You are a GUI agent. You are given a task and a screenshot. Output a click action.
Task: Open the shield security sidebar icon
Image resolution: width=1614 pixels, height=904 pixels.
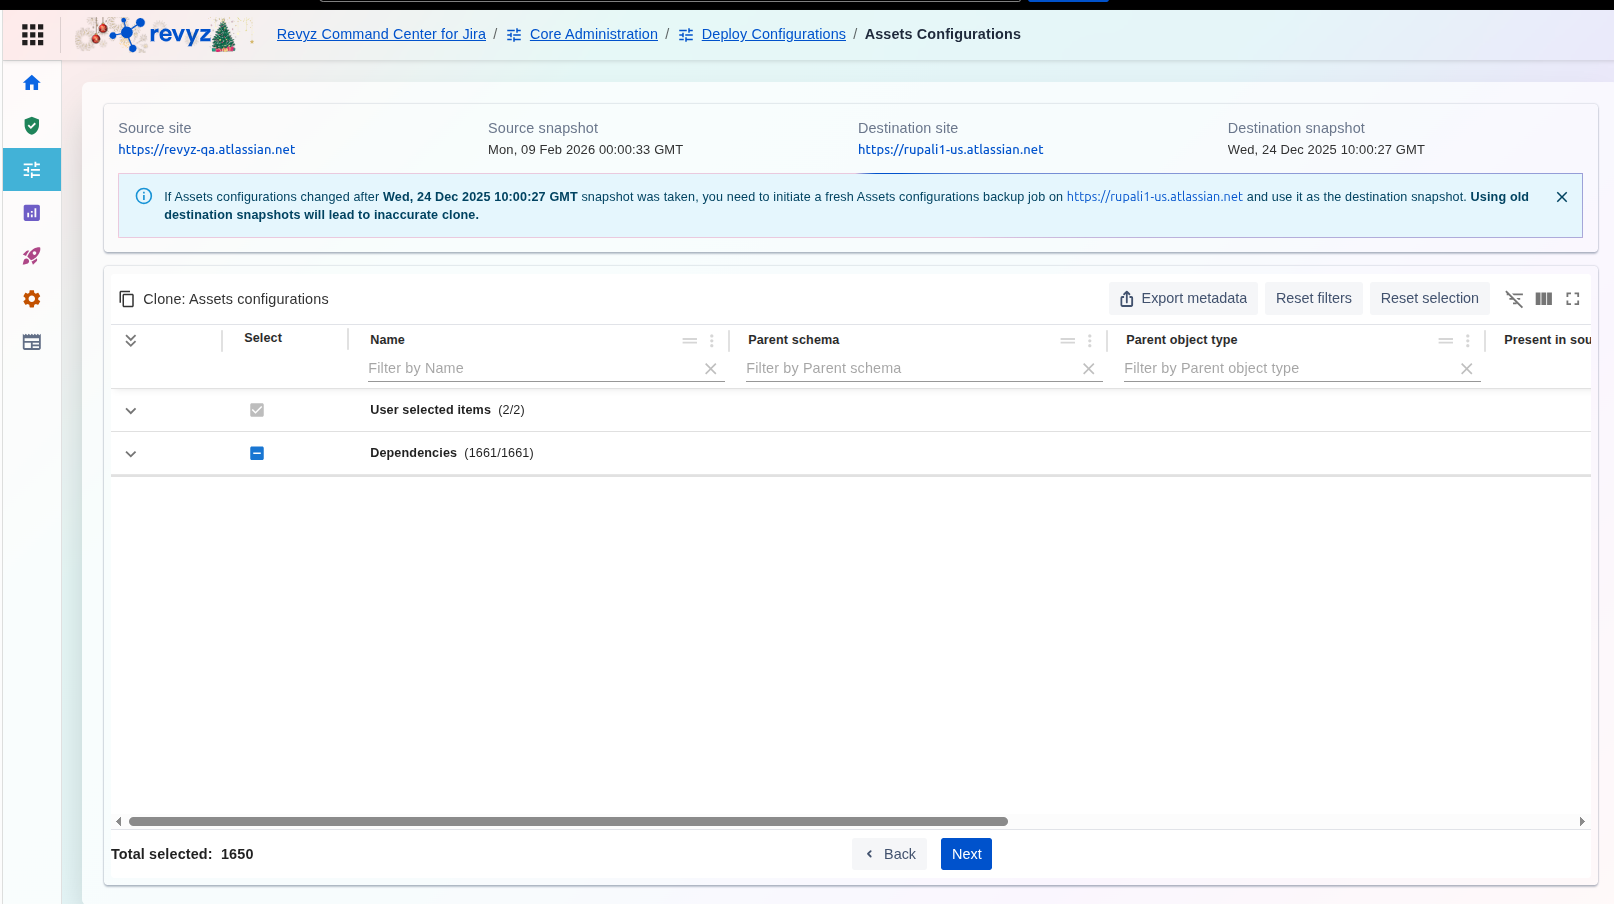tap(32, 126)
